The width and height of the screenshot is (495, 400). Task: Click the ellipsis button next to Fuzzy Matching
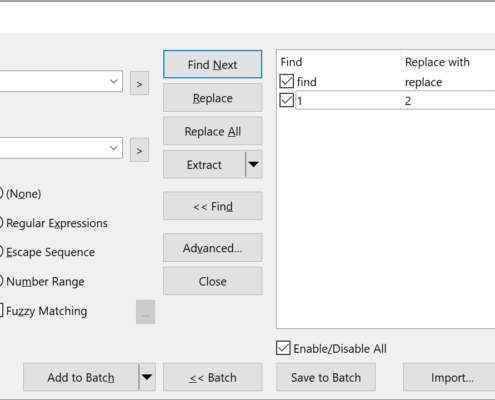(145, 312)
